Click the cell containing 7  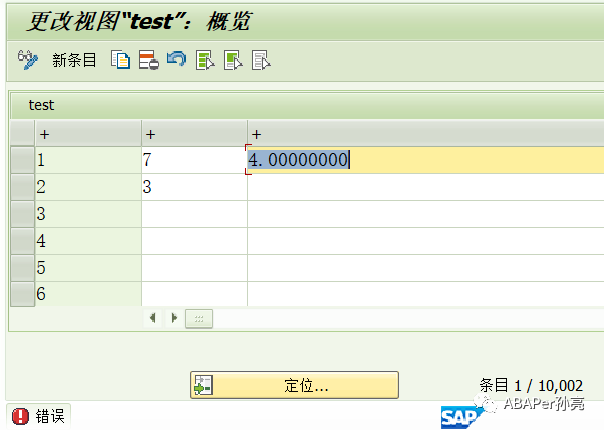coord(195,160)
